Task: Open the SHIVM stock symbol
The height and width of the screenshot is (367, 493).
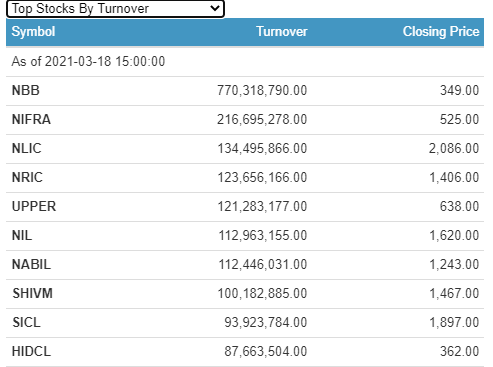Action: coord(33,293)
